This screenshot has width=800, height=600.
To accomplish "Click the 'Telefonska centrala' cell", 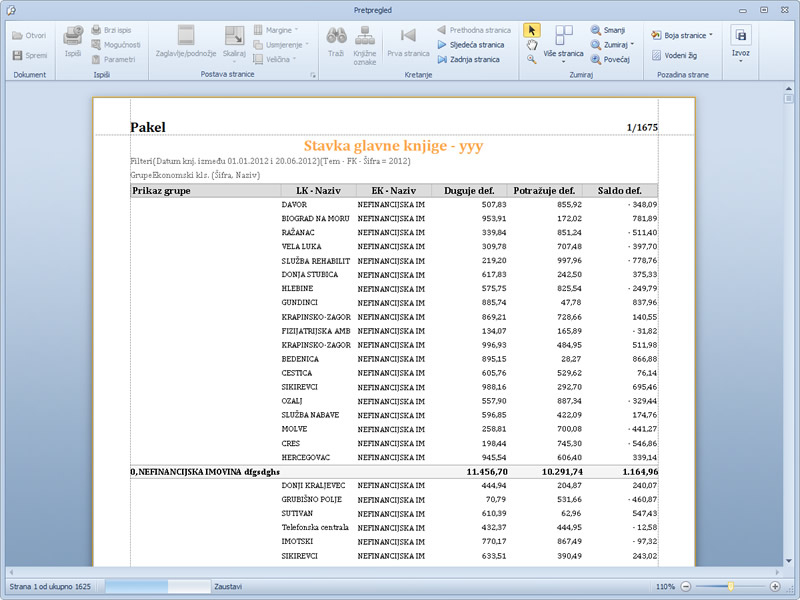I will 315,528.
